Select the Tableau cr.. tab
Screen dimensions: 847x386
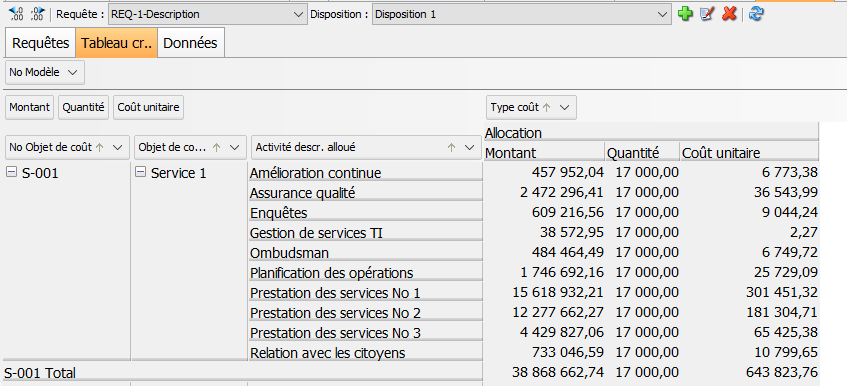(x=117, y=43)
